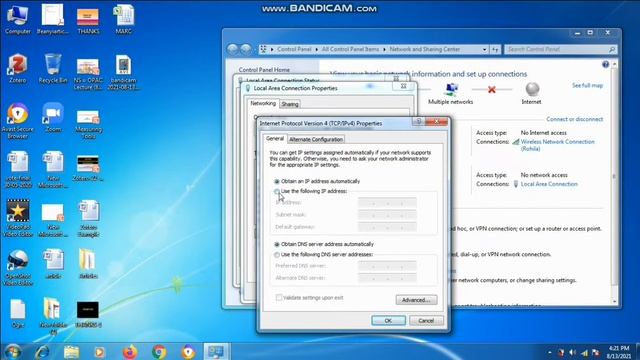
Task: Expand the Control Panel breadcrumb arrow
Action: click(x=316, y=49)
